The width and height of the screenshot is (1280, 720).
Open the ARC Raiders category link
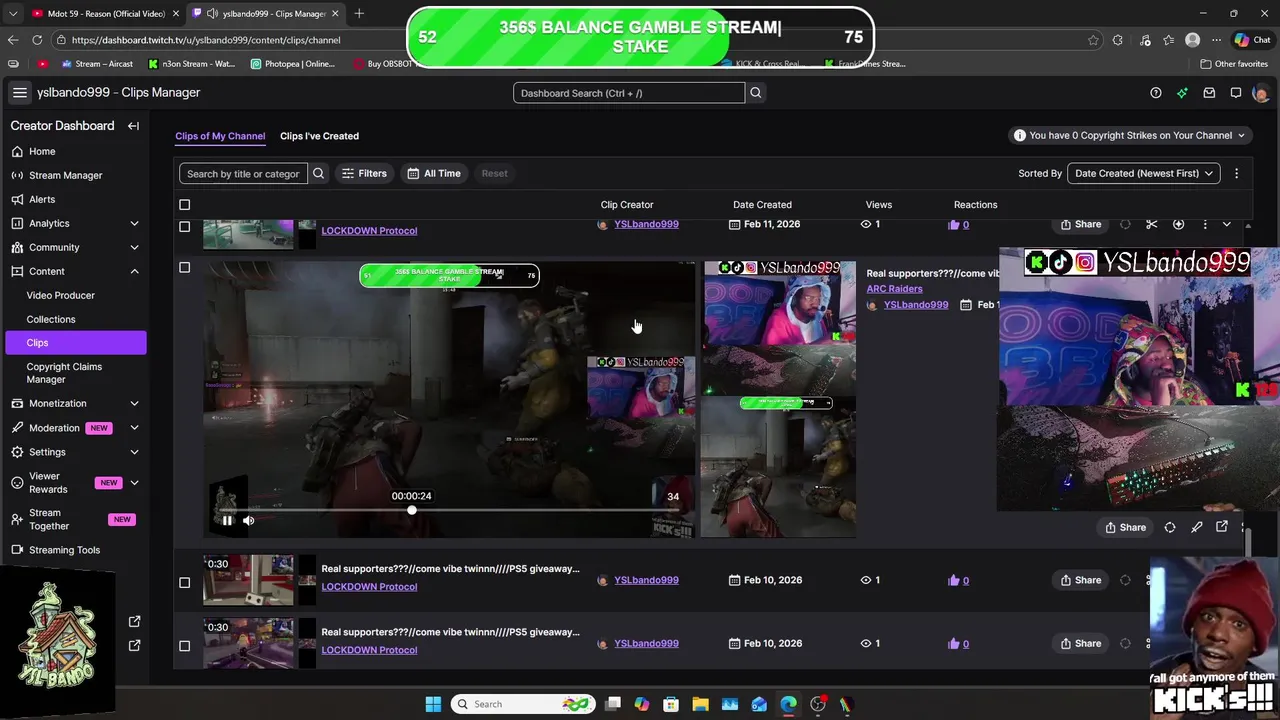(894, 289)
